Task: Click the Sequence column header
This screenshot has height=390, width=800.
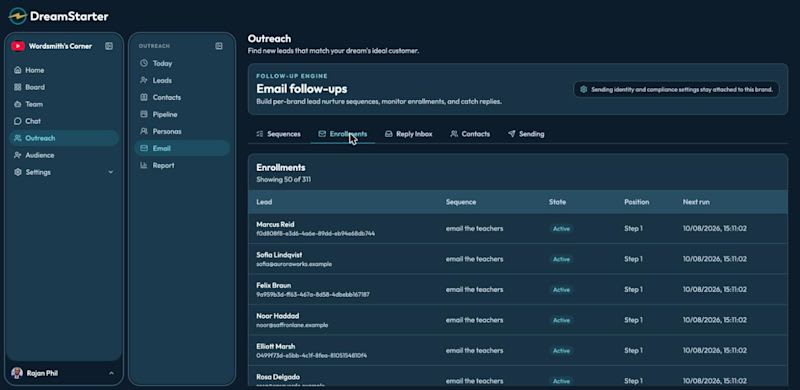Action: tap(461, 202)
